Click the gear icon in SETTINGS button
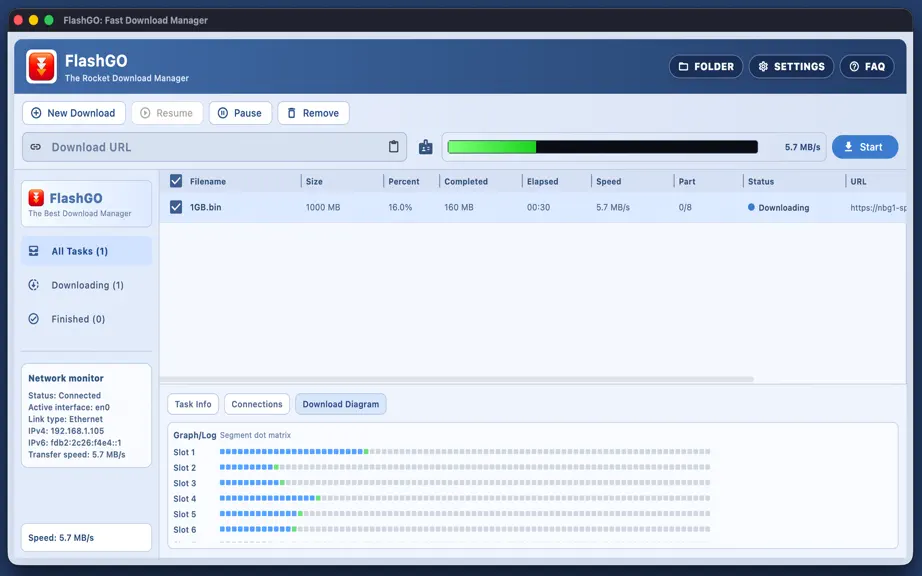This screenshot has width=922, height=576. click(x=763, y=66)
